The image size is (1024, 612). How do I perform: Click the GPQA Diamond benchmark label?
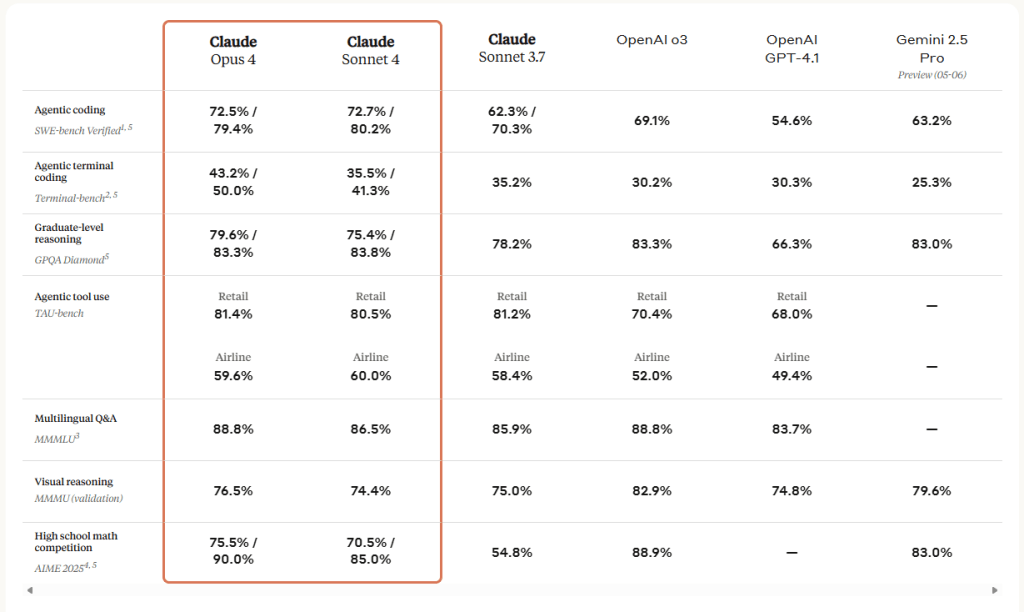click(72, 258)
